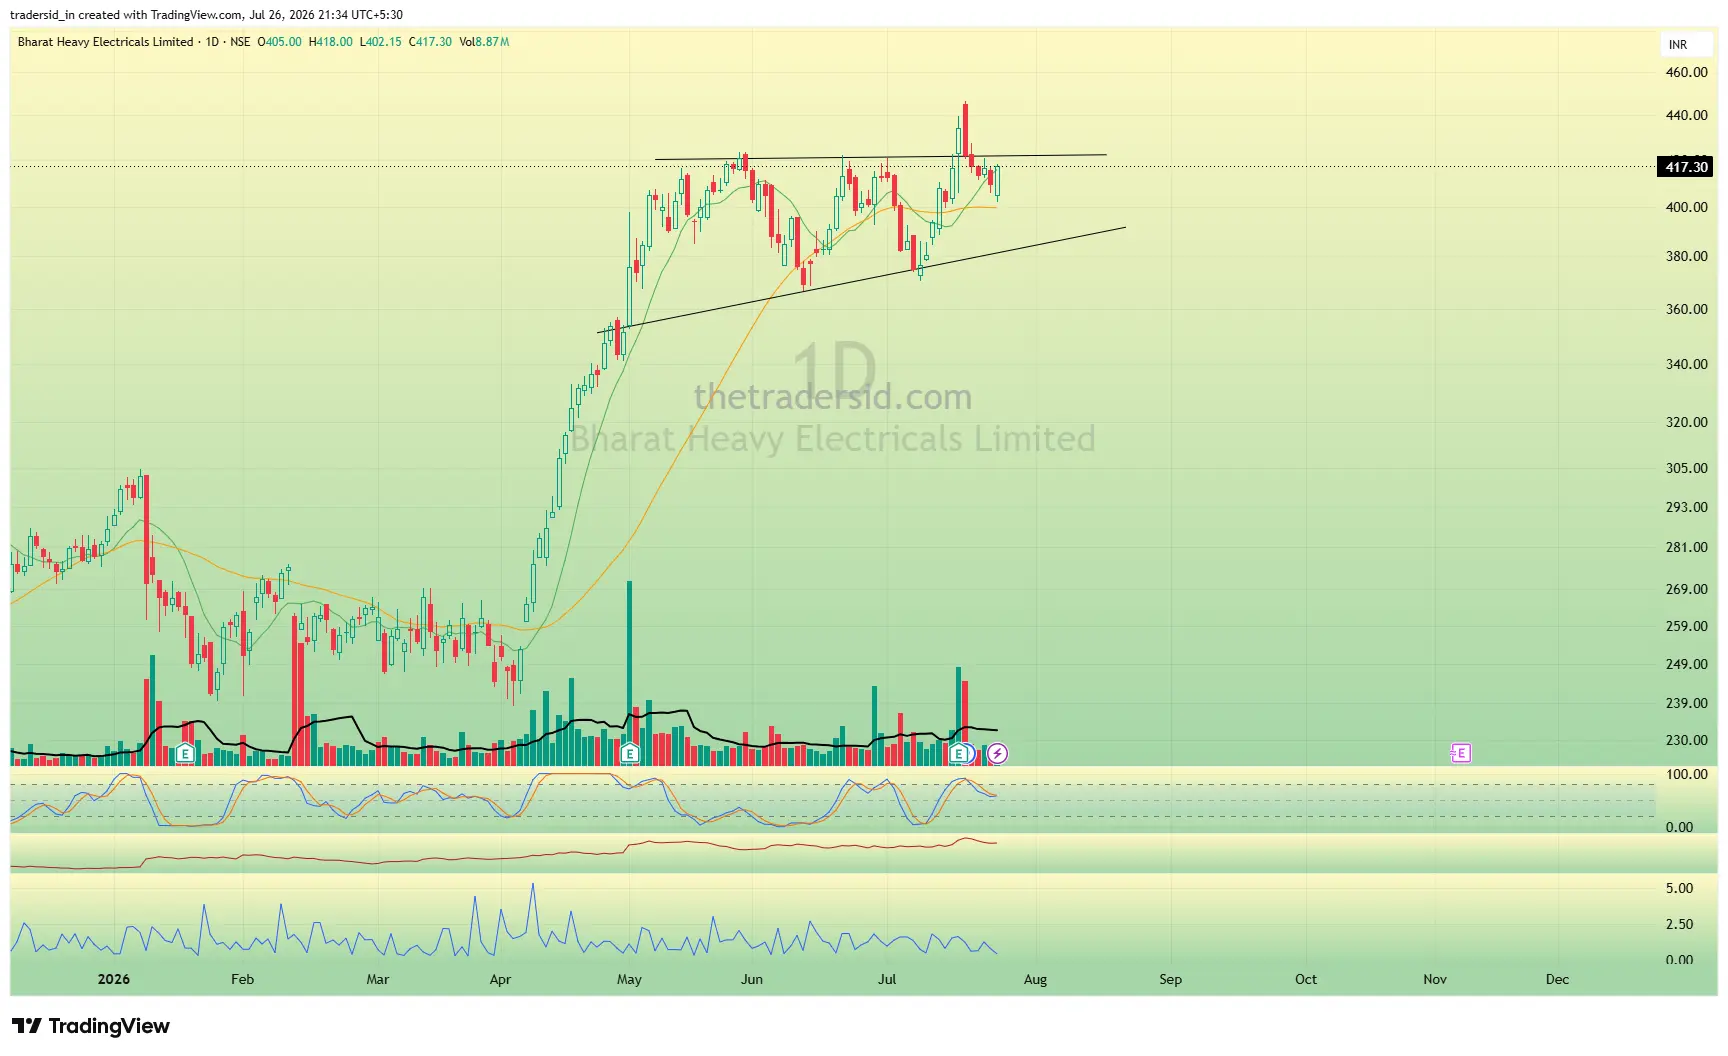Click the low value L402.15
This screenshot has height=1056, width=1728.
(x=381, y=42)
